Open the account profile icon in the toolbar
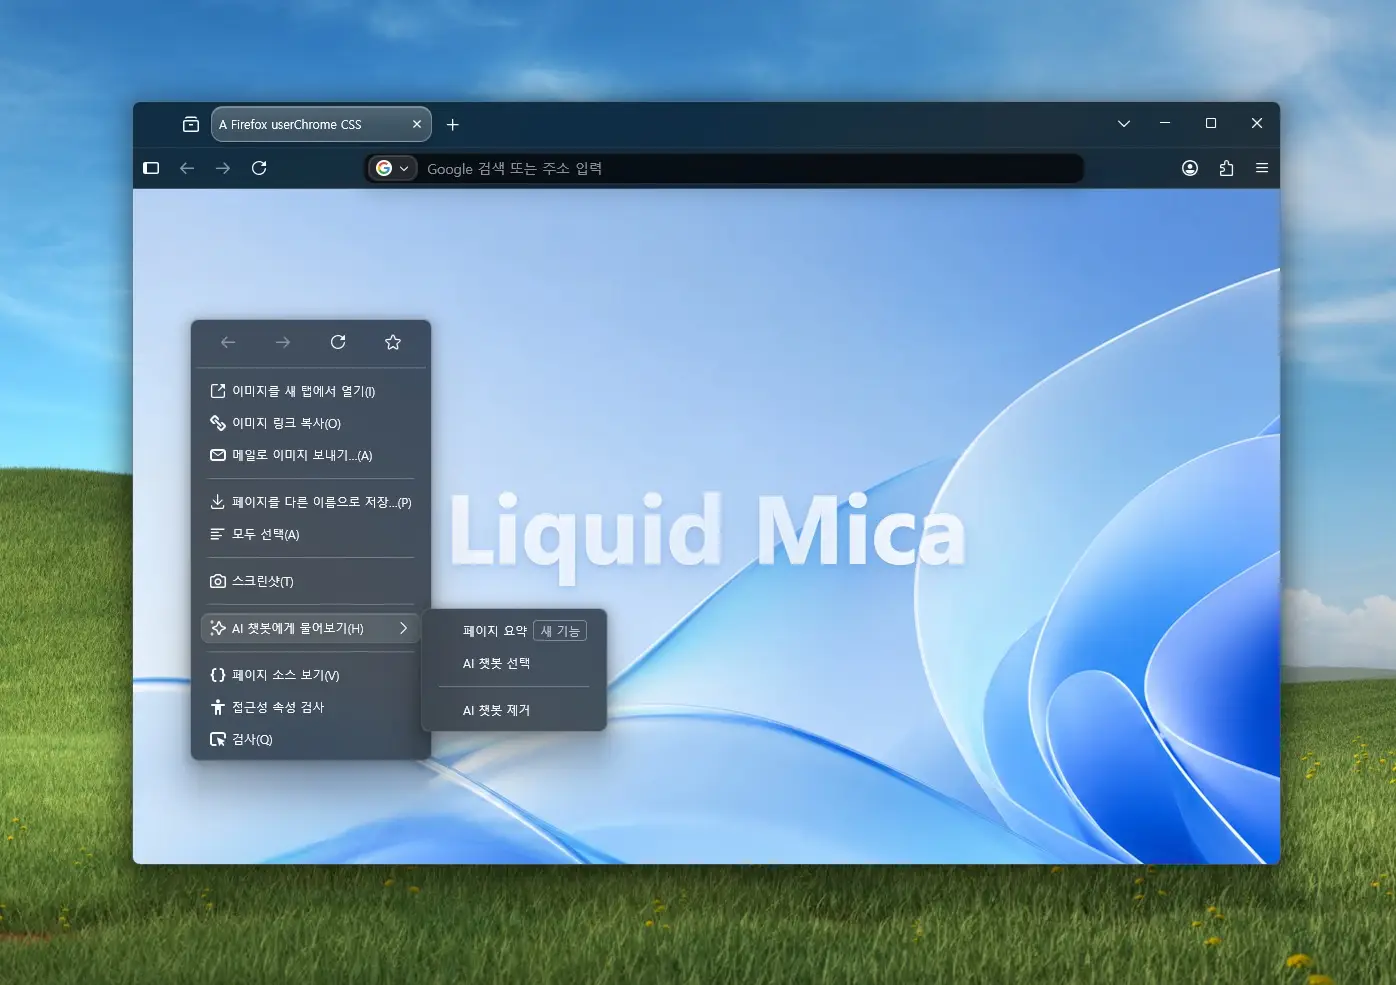The image size is (1396, 985). 1190,168
